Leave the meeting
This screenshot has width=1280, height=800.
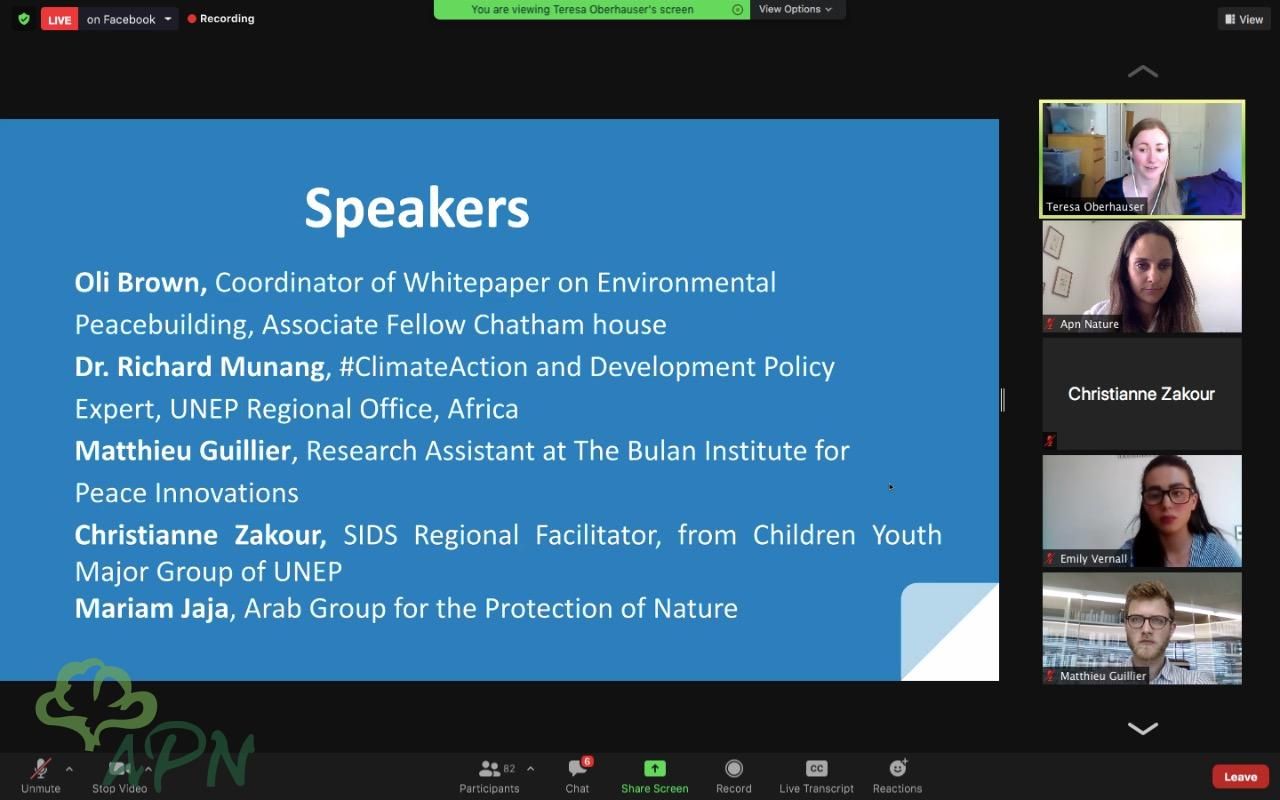point(1240,777)
